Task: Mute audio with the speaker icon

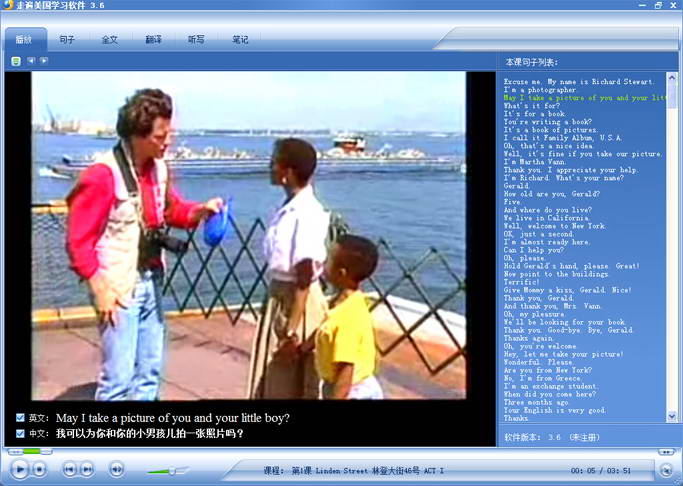Action: click(116, 469)
